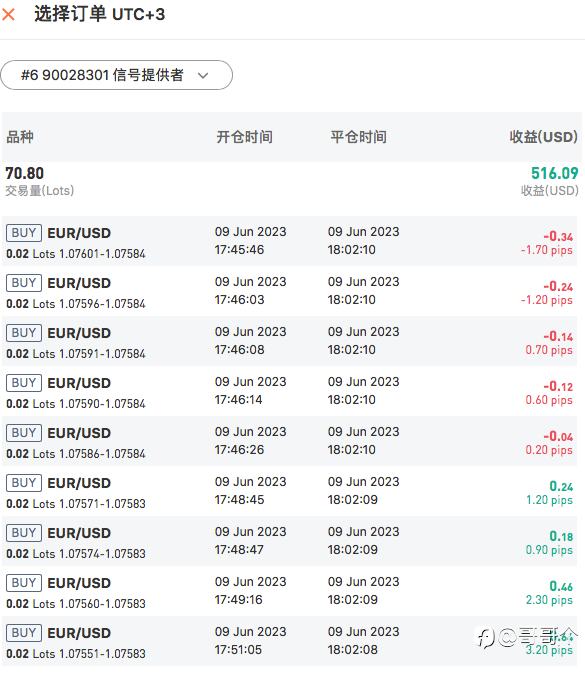Viewport: 585px width, 674px height.
Task: Sort by the 平仓时间 column header
Action: click(x=358, y=137)
